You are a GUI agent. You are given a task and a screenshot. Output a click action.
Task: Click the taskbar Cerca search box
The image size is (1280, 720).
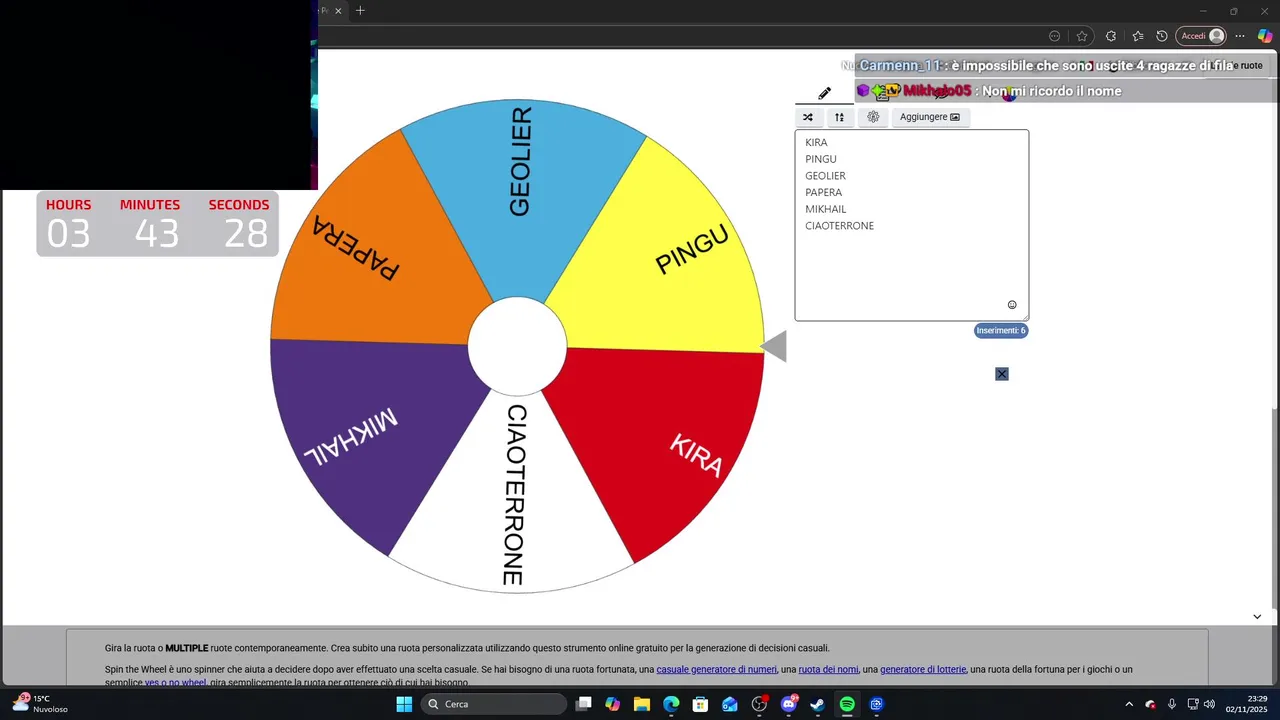(493, 704)
